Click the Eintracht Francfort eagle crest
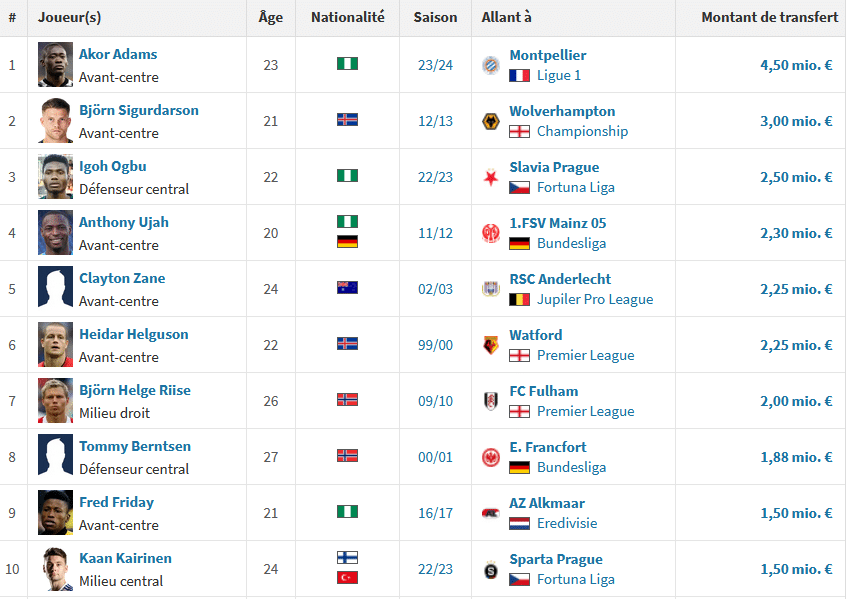 (x=490, y=458)
